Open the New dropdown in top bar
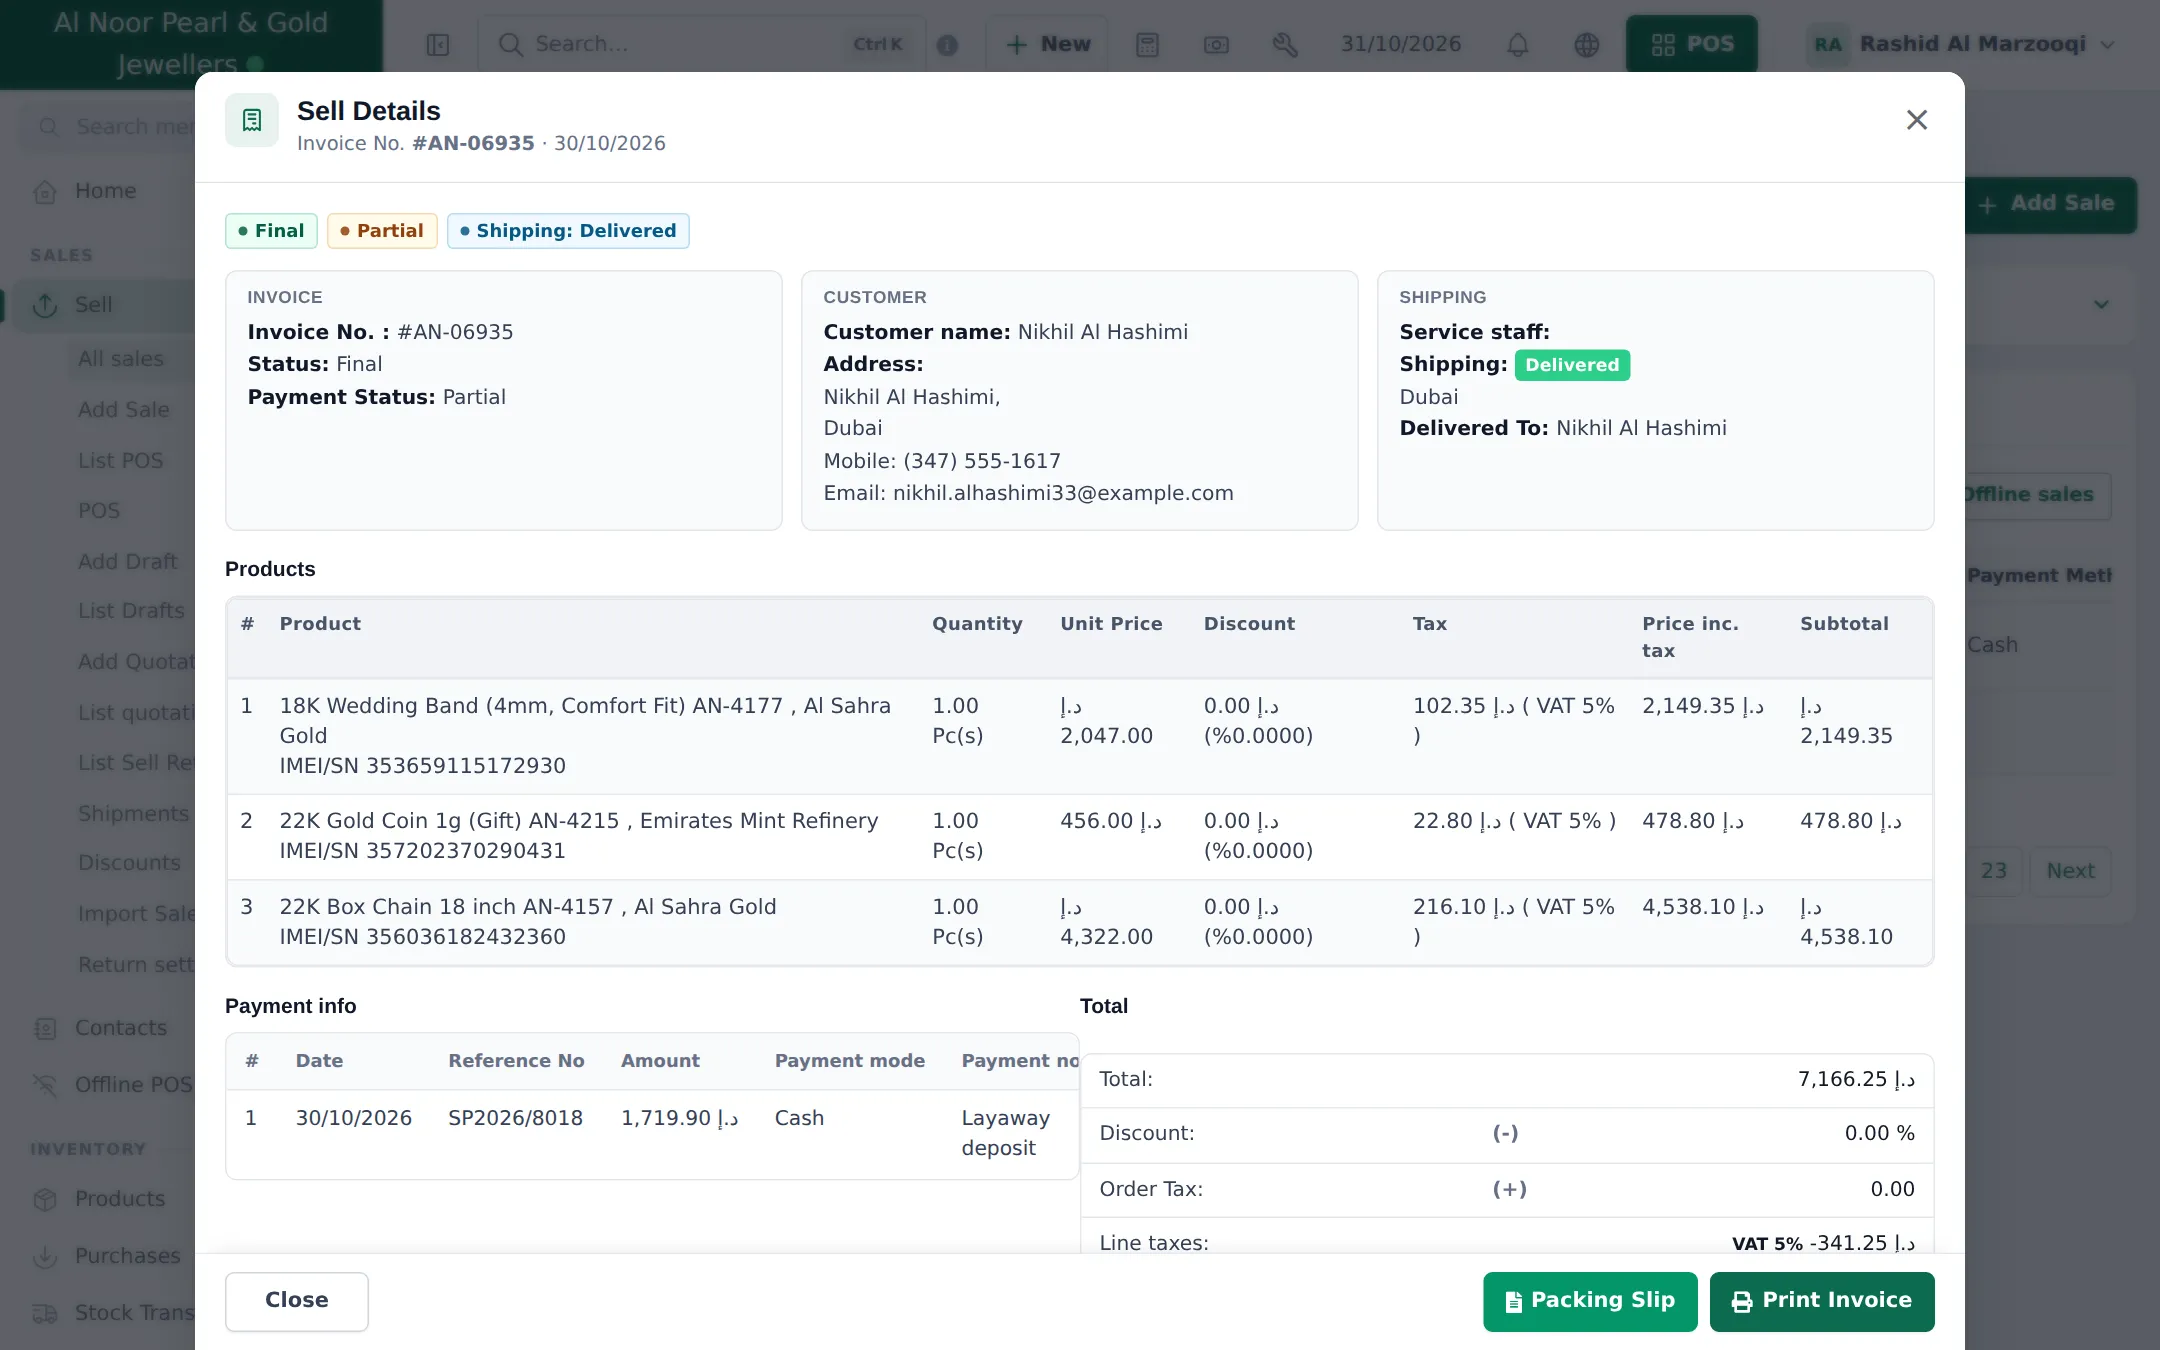The image size is (2160, 1350). [1047, 45]
